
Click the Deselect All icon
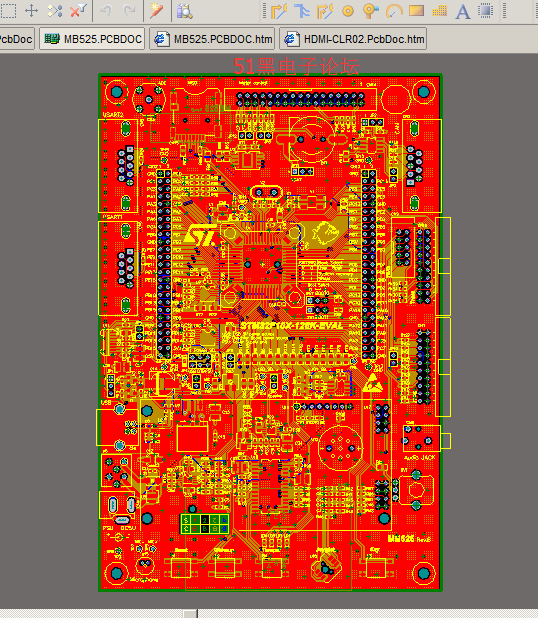pyautogui.click(x=55, y=11)
